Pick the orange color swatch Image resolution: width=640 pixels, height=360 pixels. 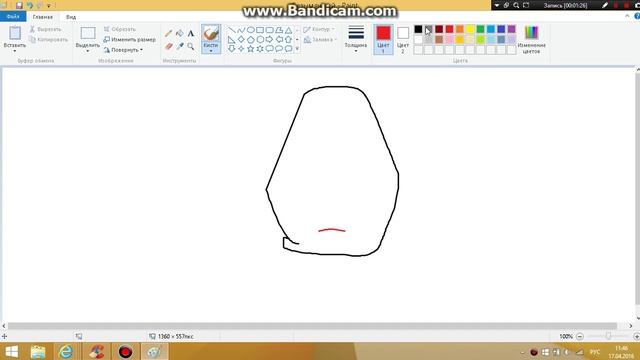coord(460,29)
